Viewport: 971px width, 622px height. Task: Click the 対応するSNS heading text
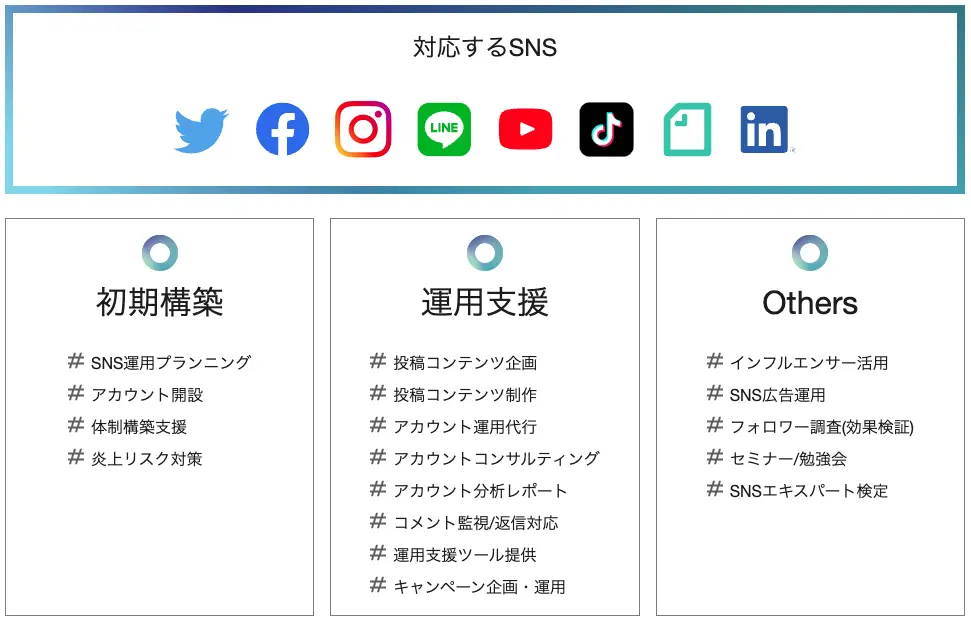click(485, 48)
